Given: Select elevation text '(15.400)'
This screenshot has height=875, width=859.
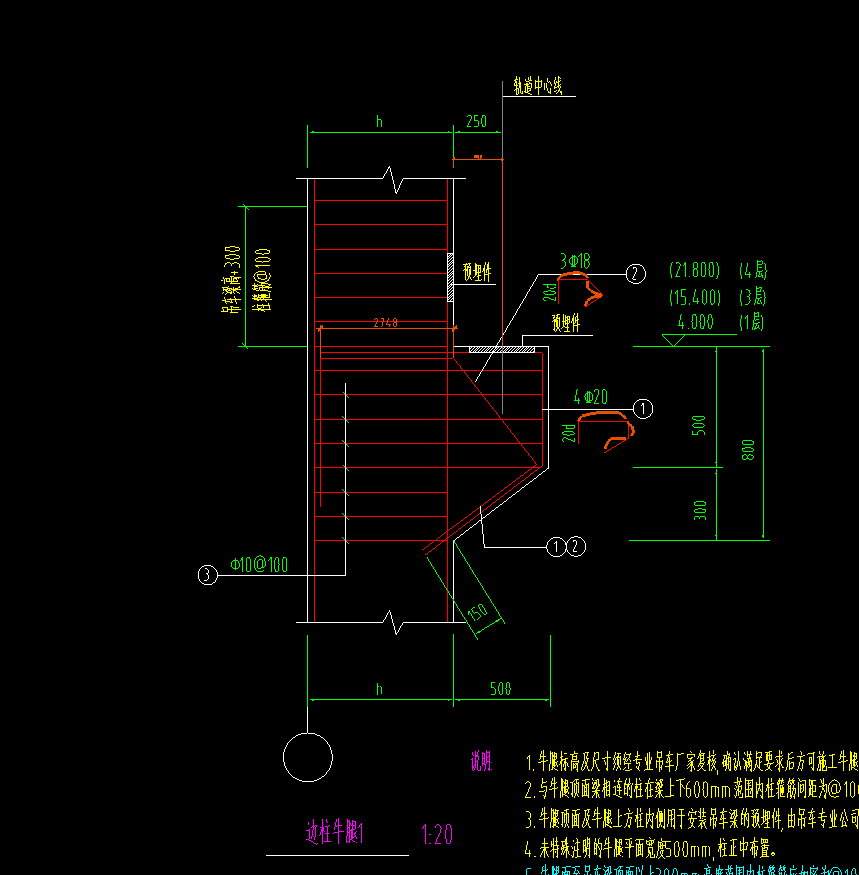Looking at the screenshot, I should click(695, 297).
